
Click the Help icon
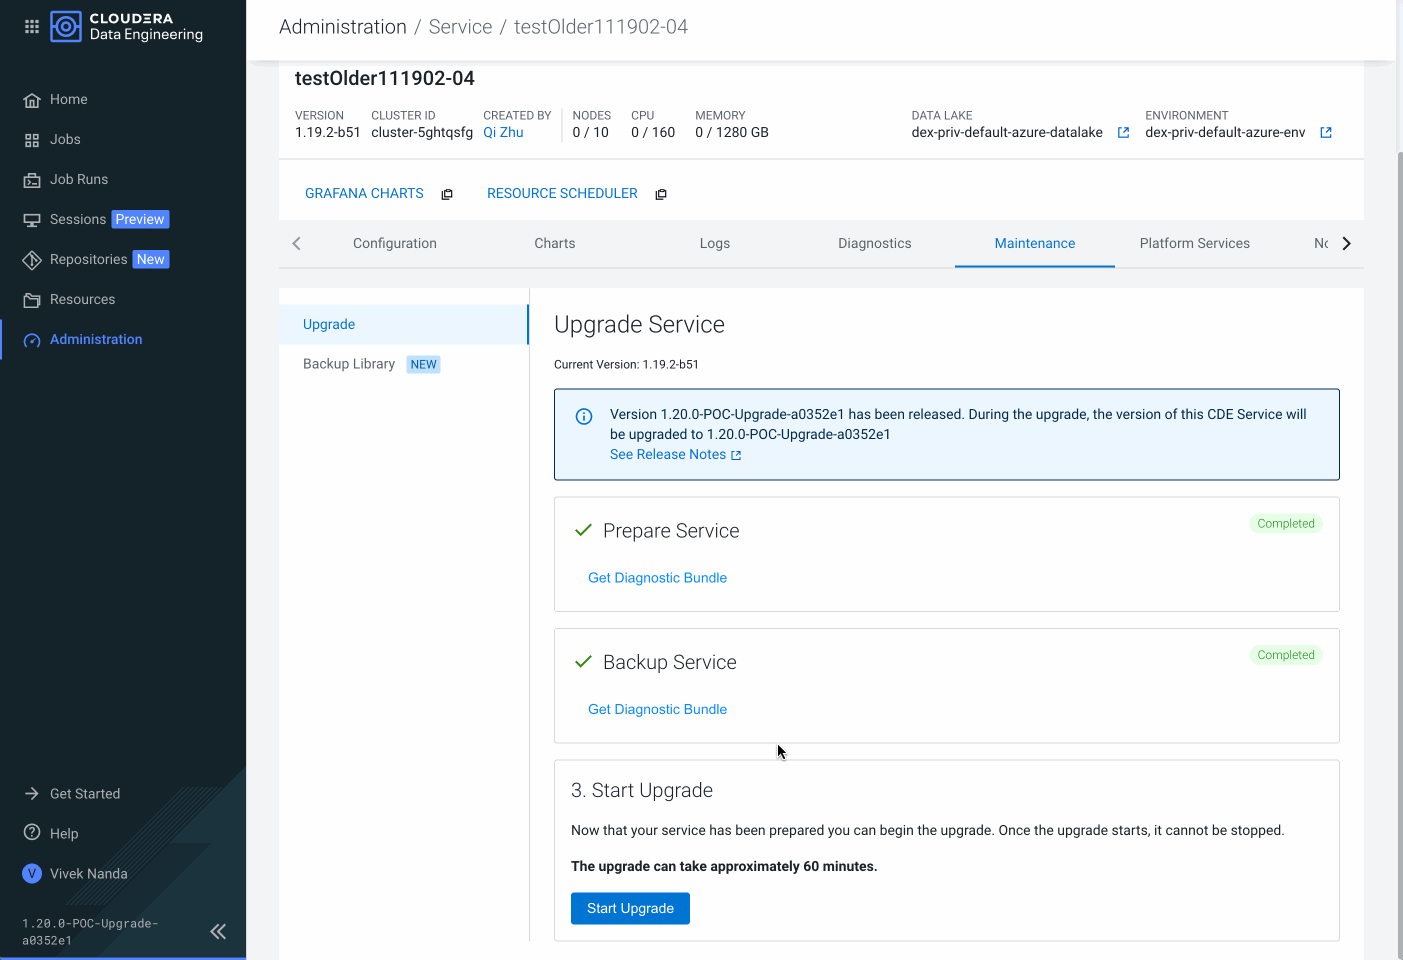(33, 833)
